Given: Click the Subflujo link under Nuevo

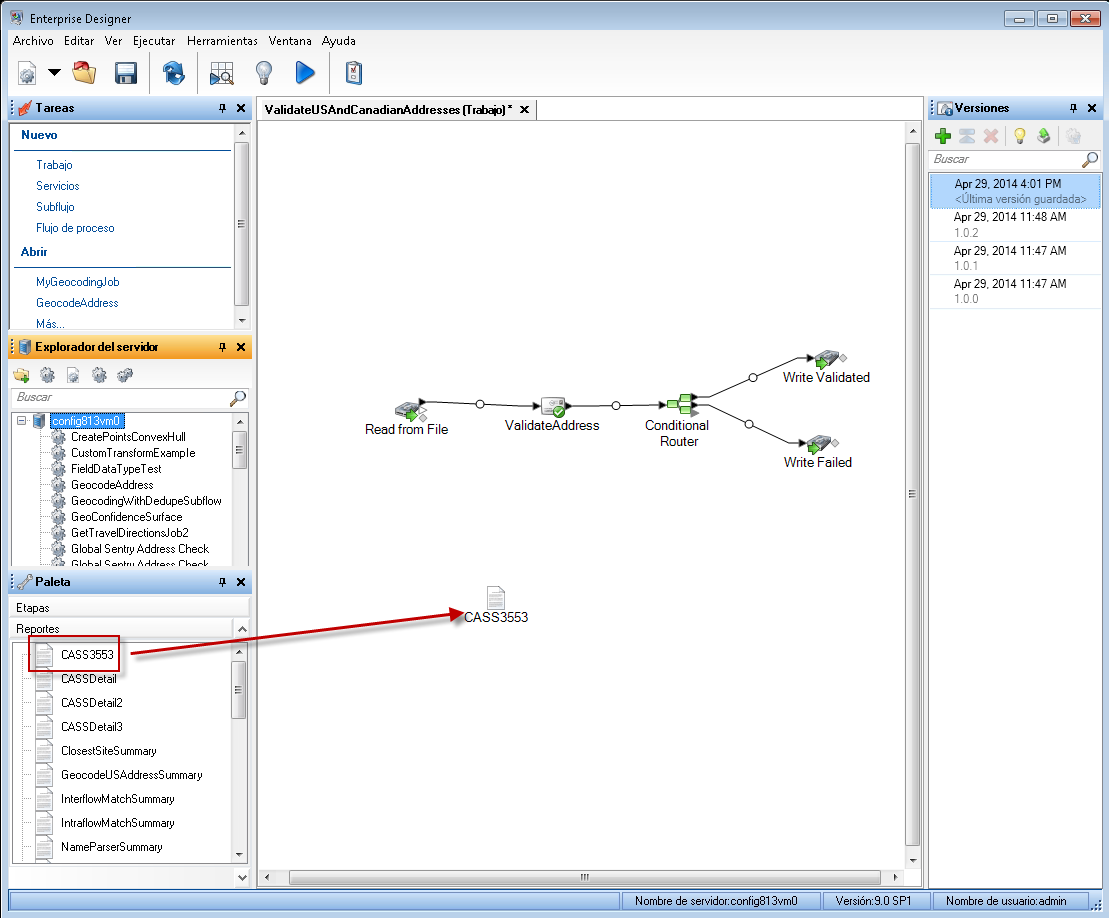Looking at the screenshot, I should (x=58, y=207).
